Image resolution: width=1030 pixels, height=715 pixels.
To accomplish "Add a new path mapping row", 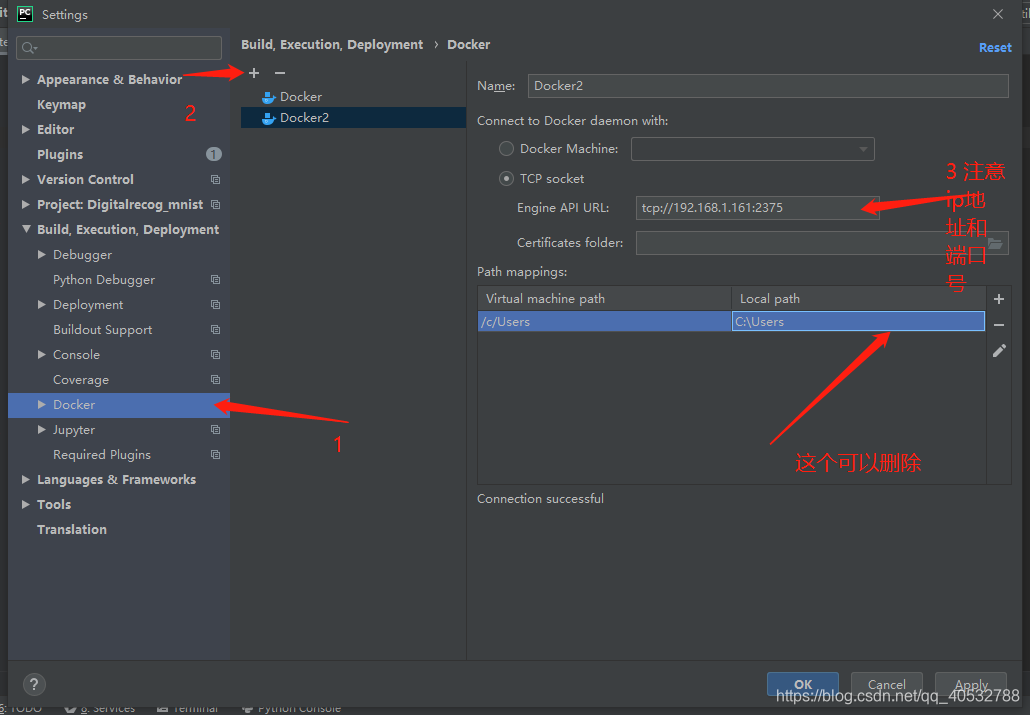I will click(998, 299).
